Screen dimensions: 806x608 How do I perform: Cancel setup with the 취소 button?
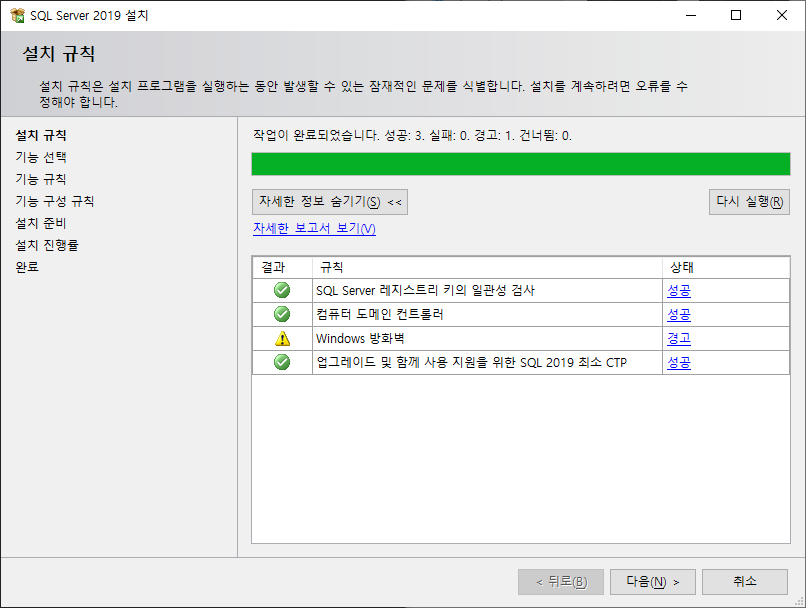click(745, 582)
